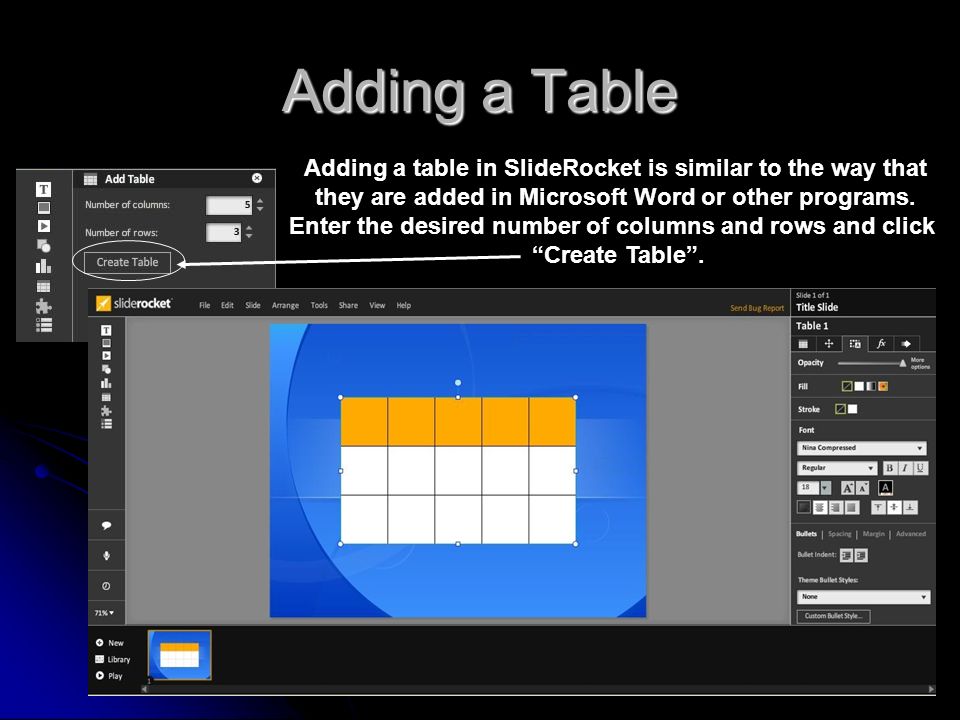Click Play to start the presentation
Screen dimensions: 960x720
(x=109, y=676)
